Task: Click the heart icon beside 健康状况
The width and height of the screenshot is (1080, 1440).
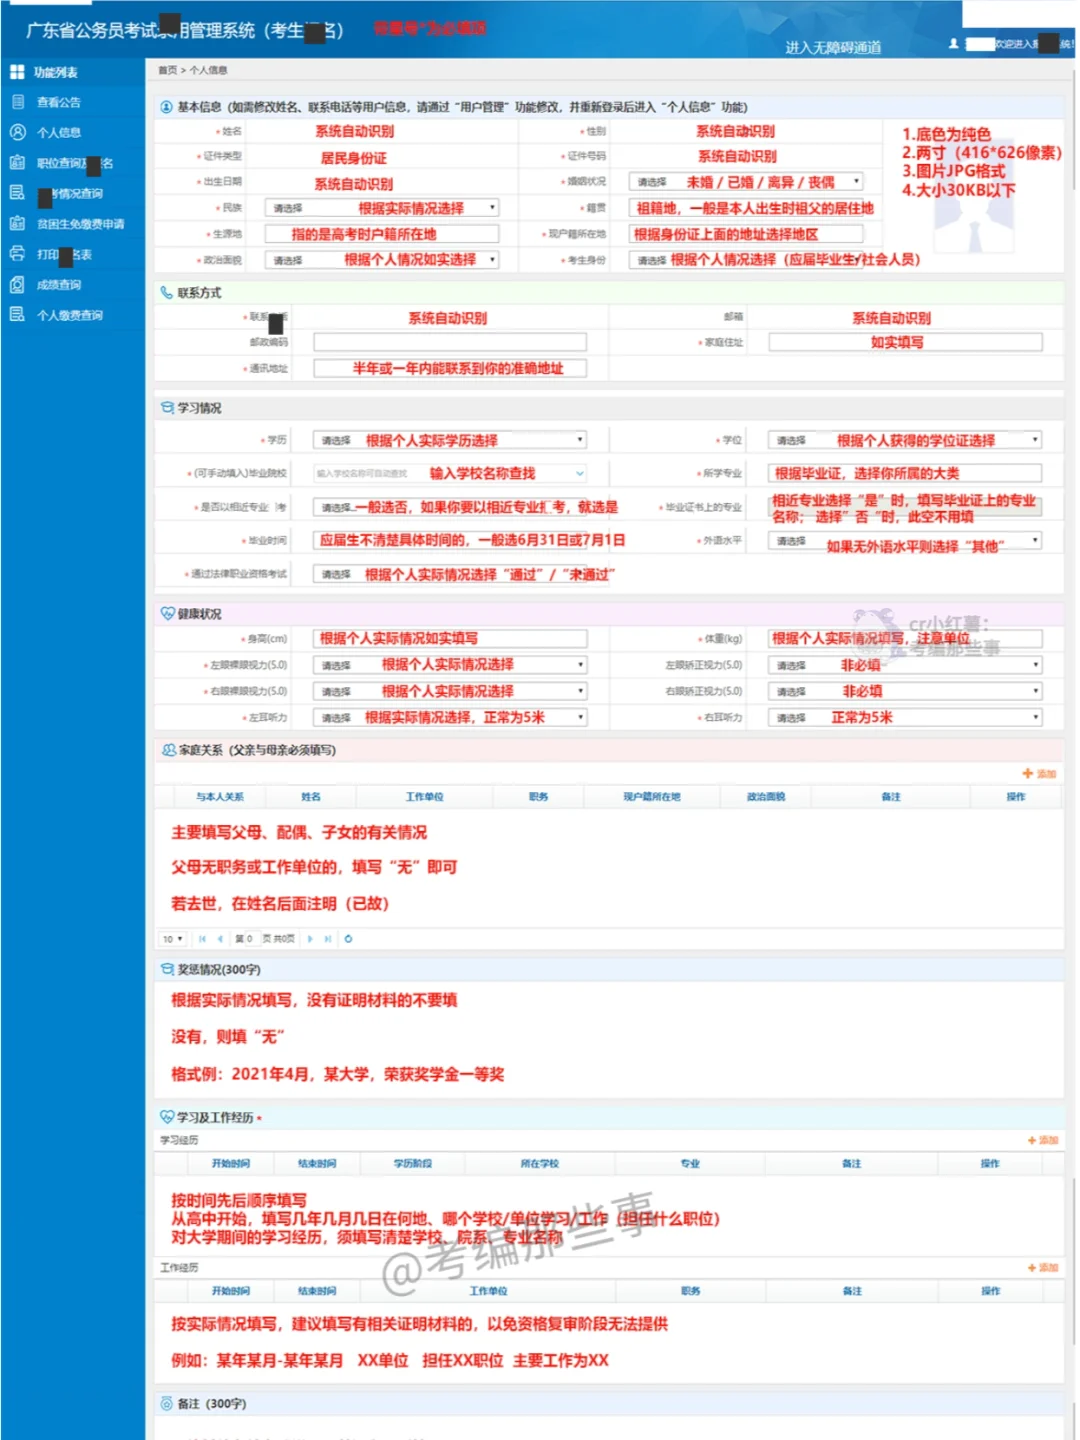Action: click(x=167, y=613)
